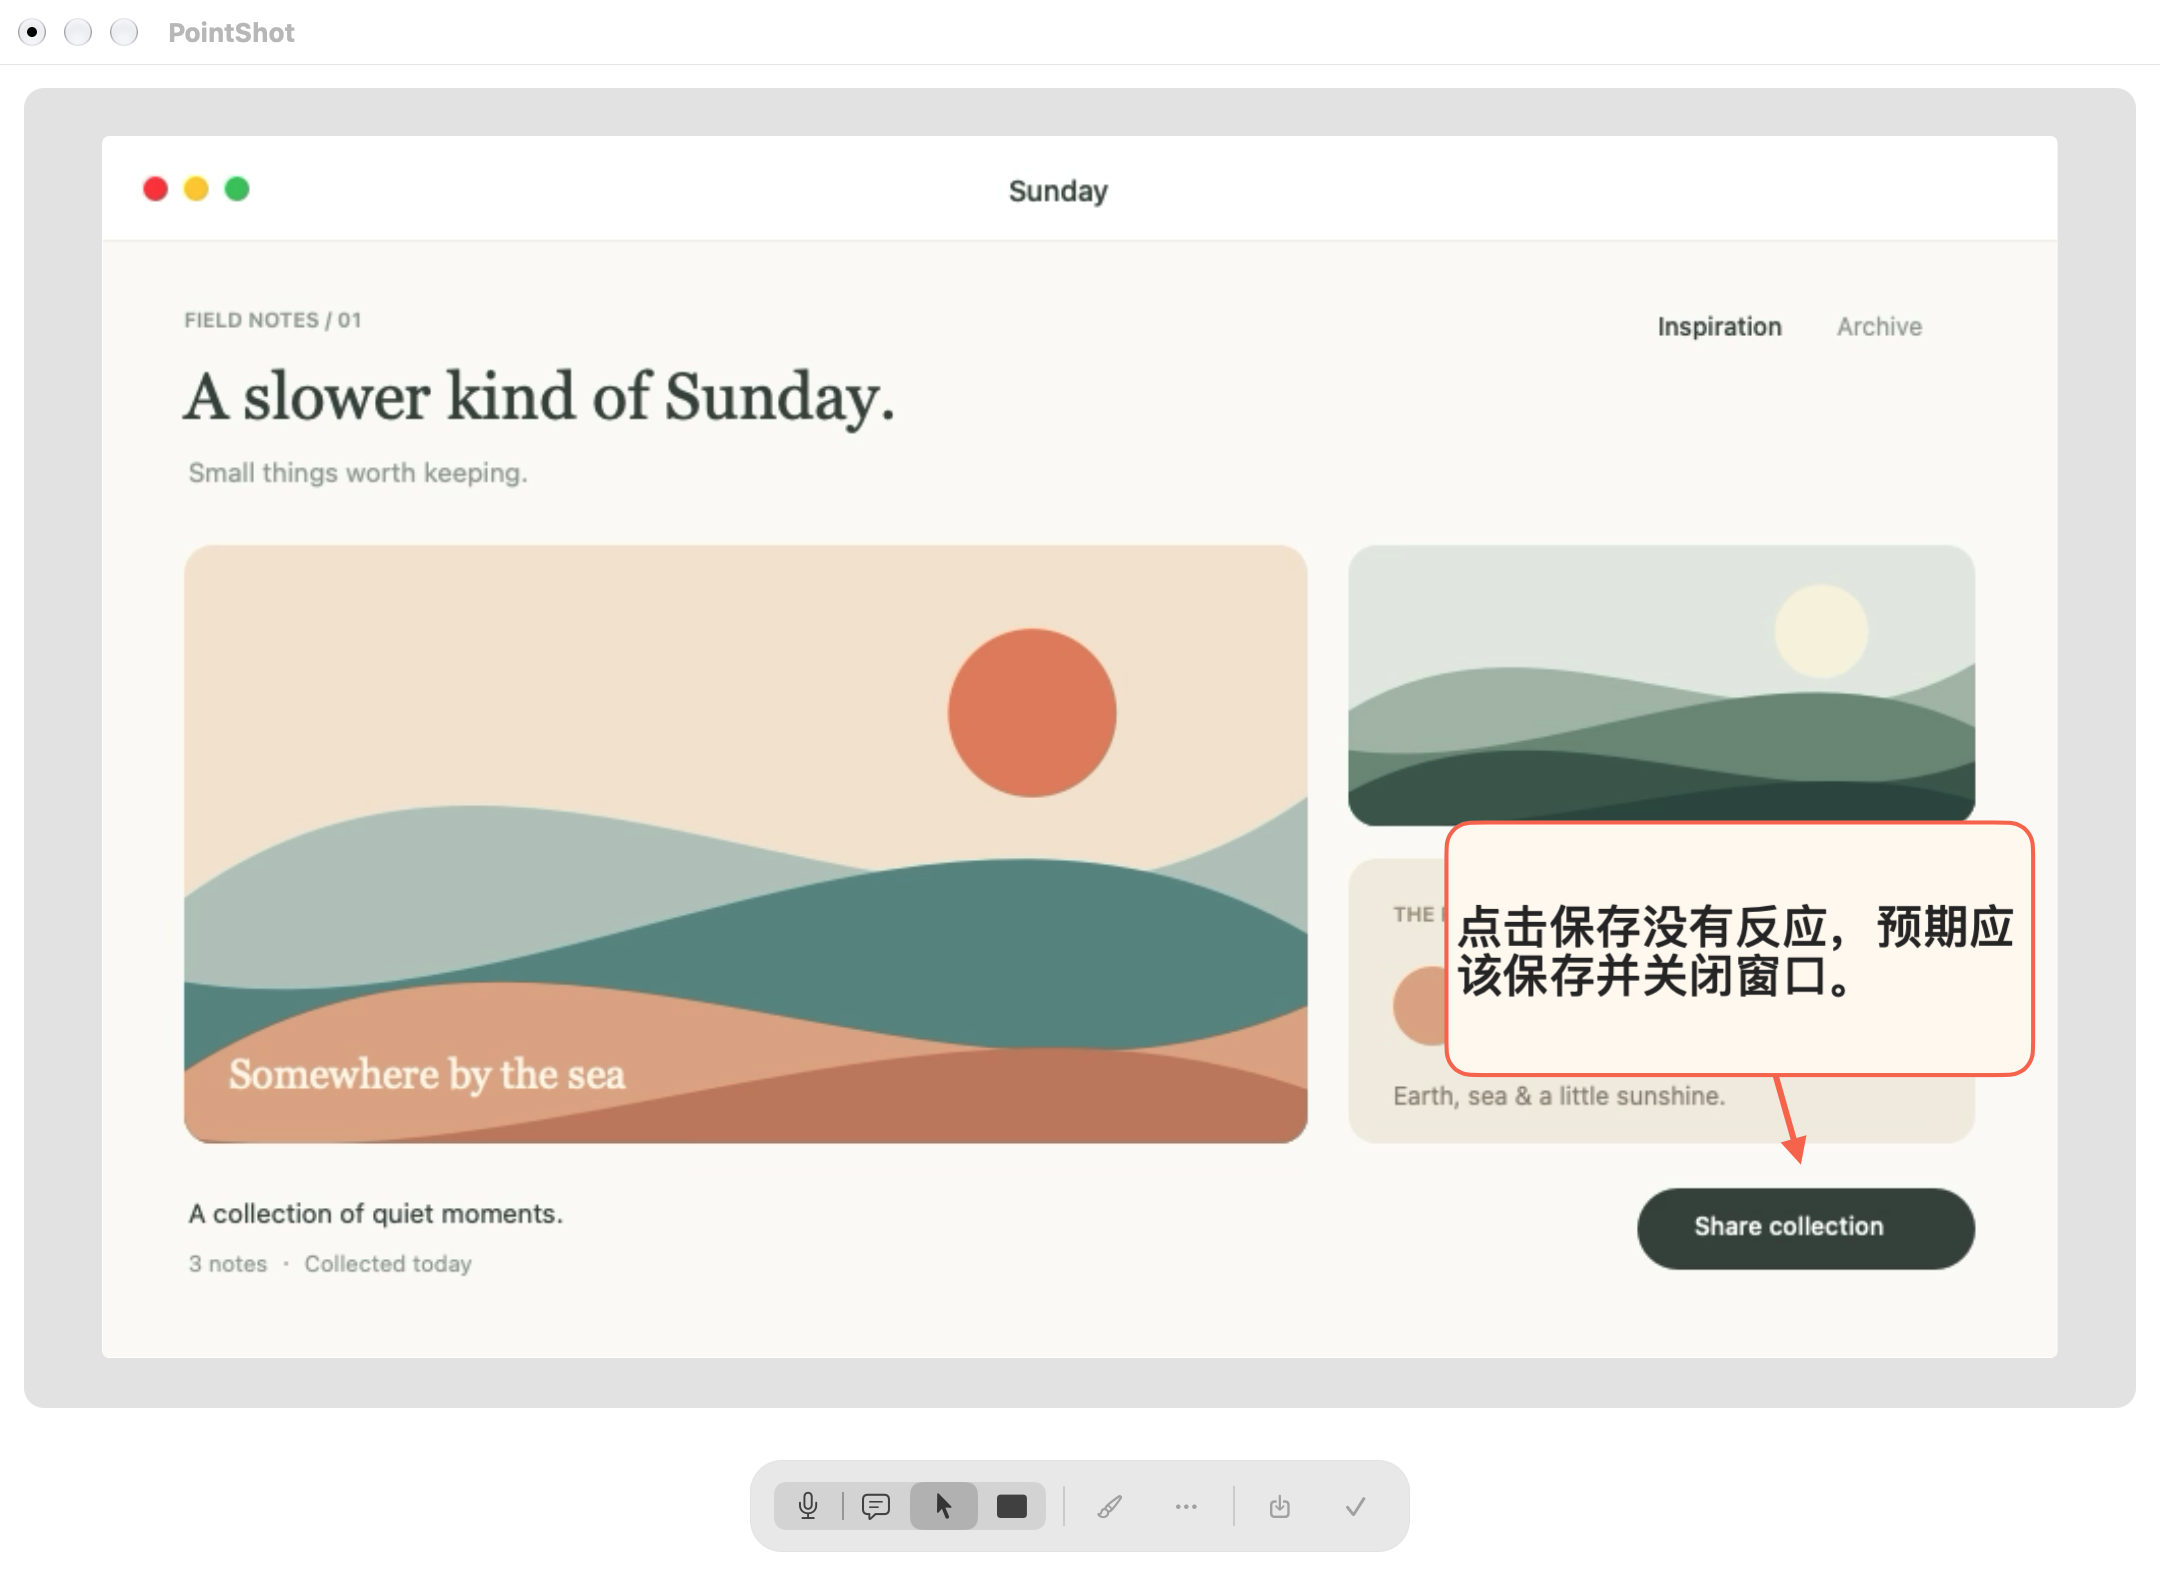Select the arrow pointer tool
Viewport: 2160px width, 1584px height.
coord(943,1506)
